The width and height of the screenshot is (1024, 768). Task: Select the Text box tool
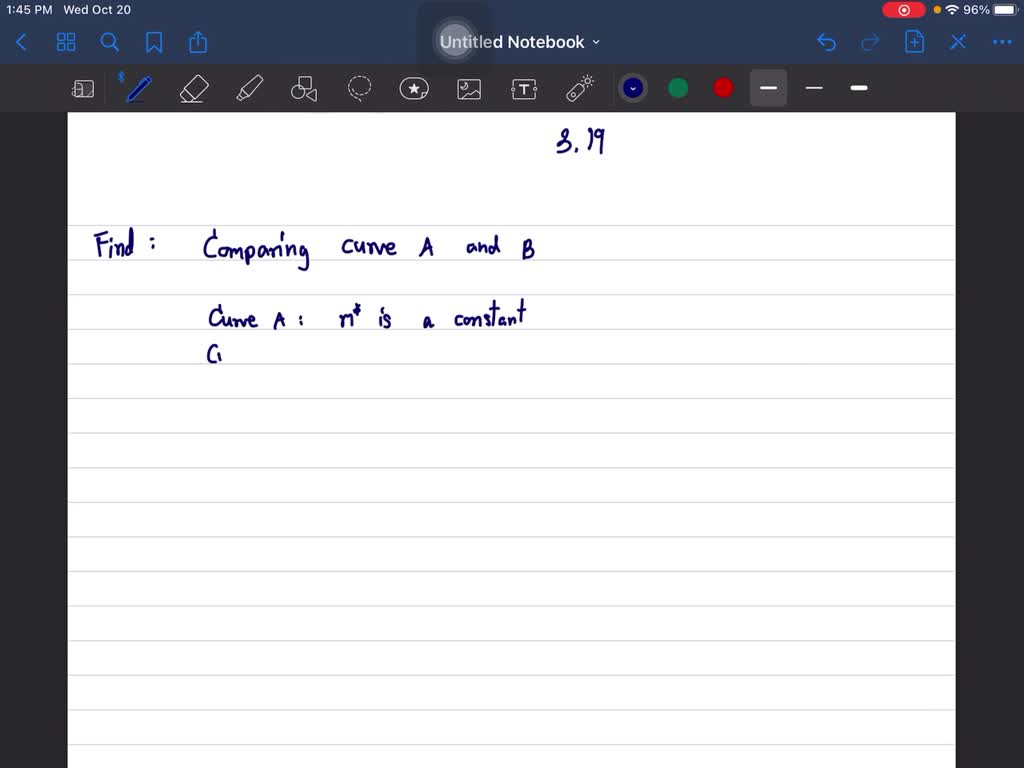click(x=524, y=89)
